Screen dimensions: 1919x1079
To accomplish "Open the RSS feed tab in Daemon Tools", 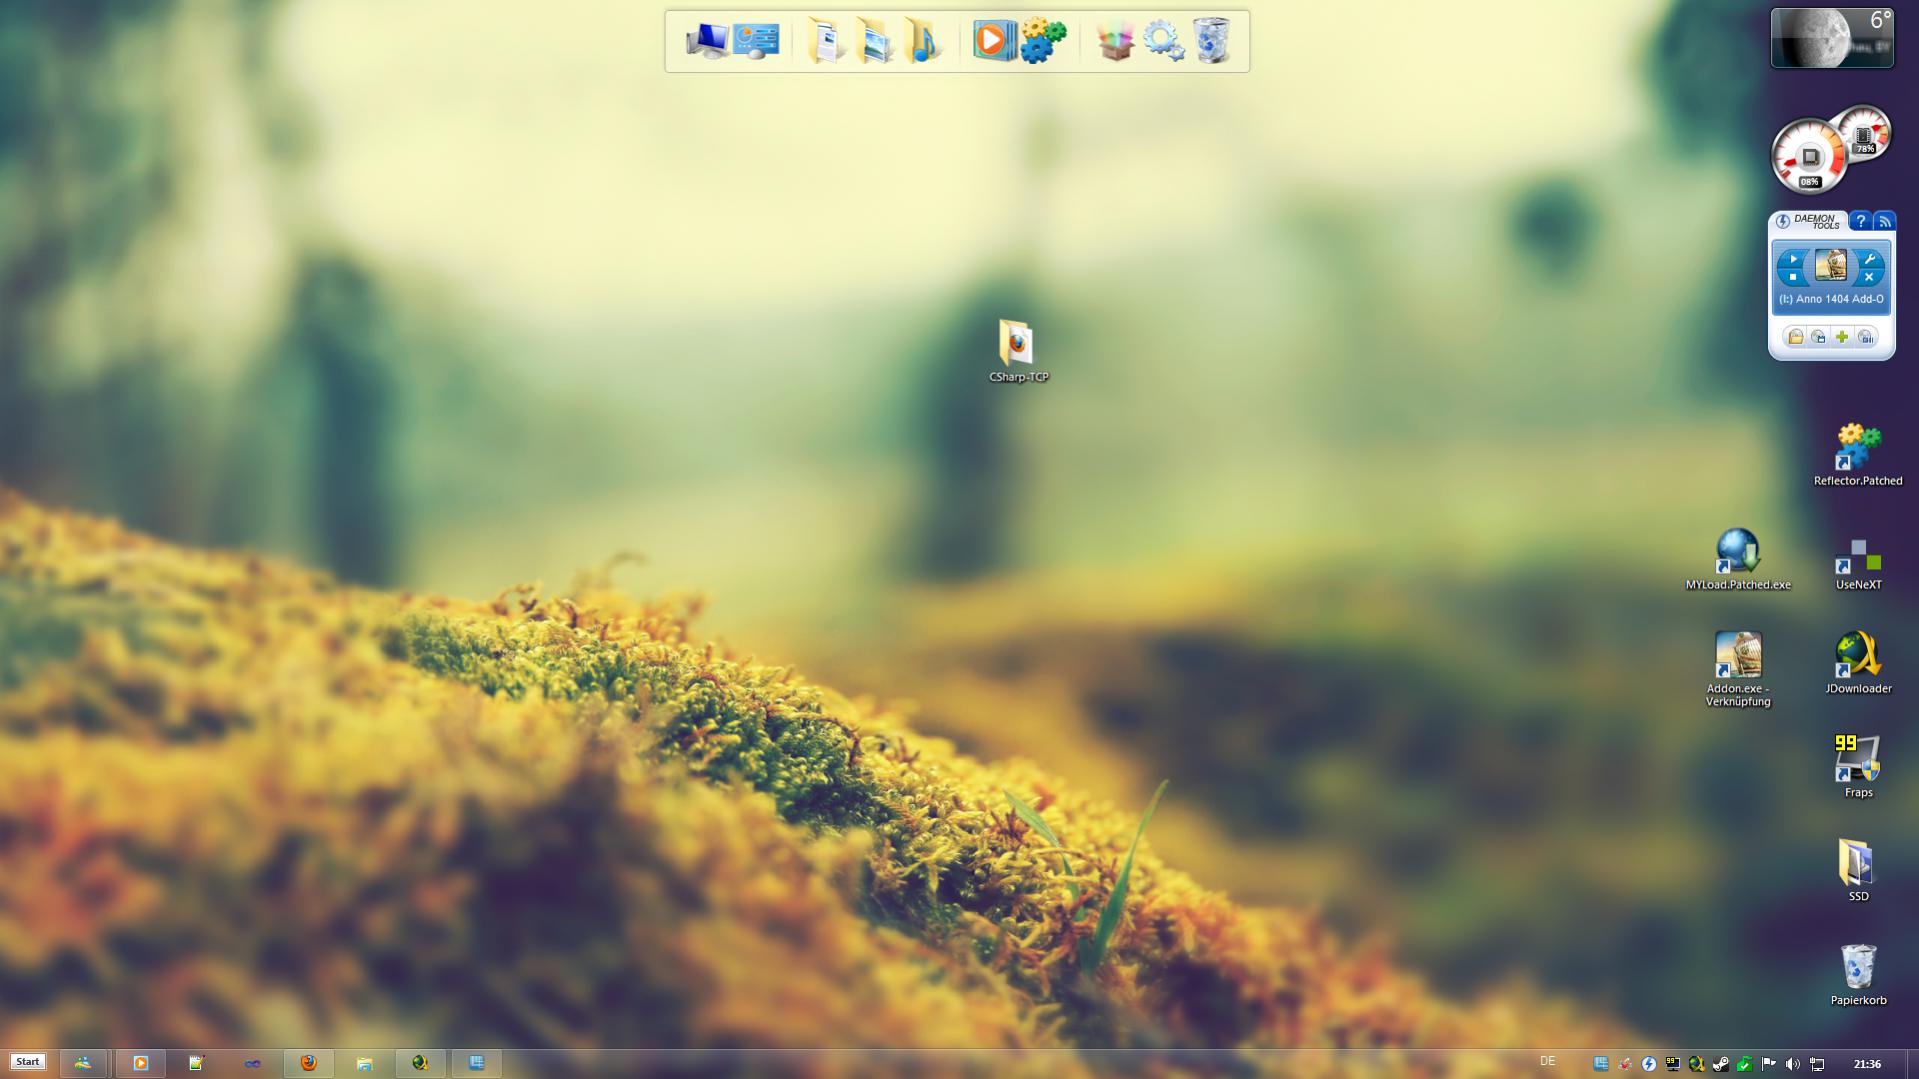I will tap(1884, 221).
